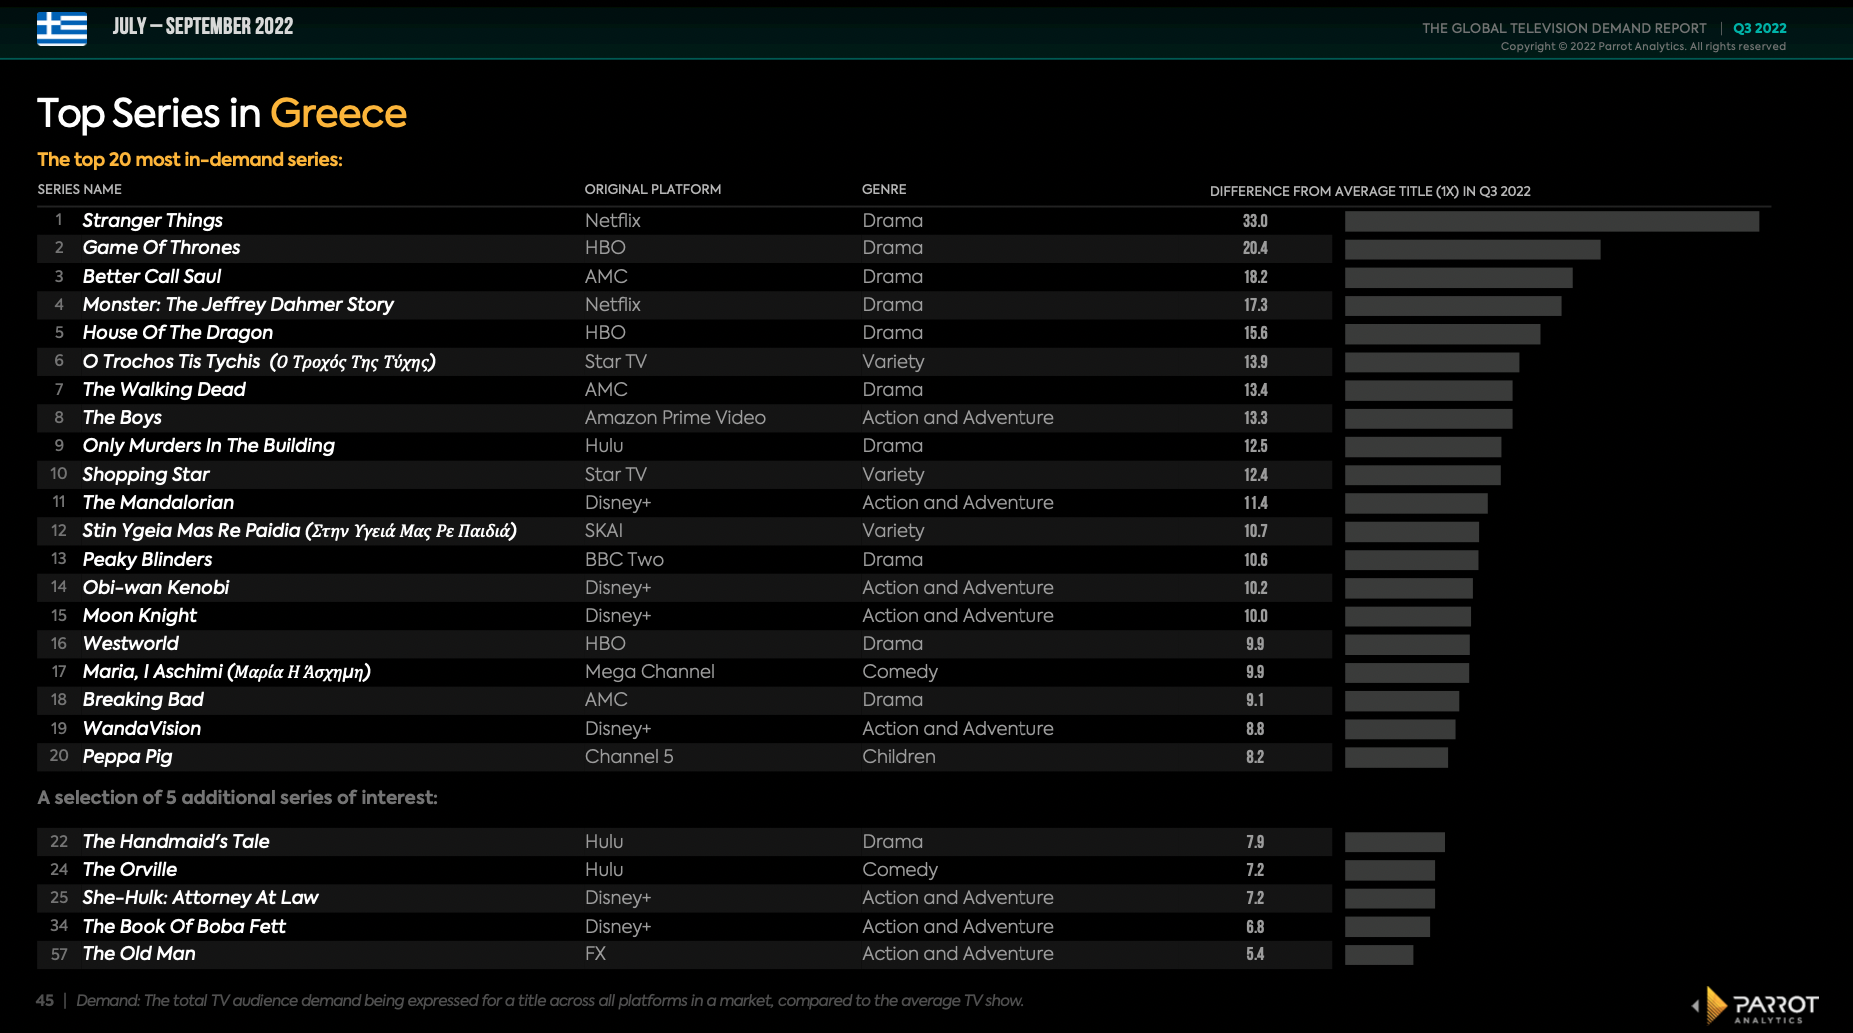The image size is (1853, 1033).
Task: Select 'The Walking Dead' series name
Action: point(164,389)
